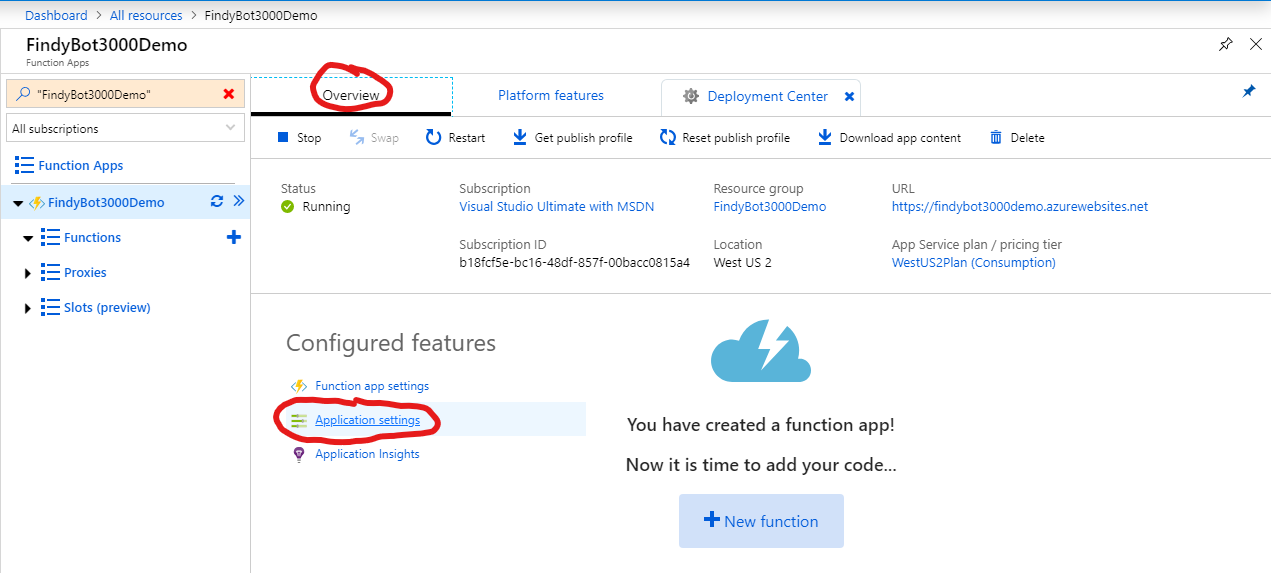The width and height of the screenshot is (1271, 573).
Task: Click the Swap slots icon
Action: pos(357,138)
